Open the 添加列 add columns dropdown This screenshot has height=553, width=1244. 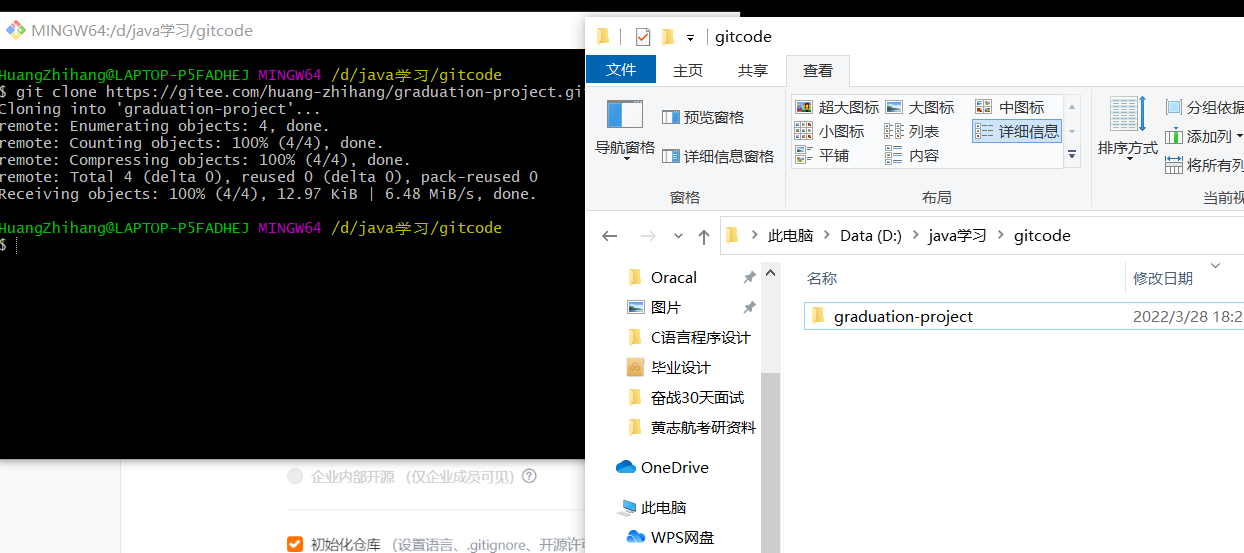tap(1205, 136)
